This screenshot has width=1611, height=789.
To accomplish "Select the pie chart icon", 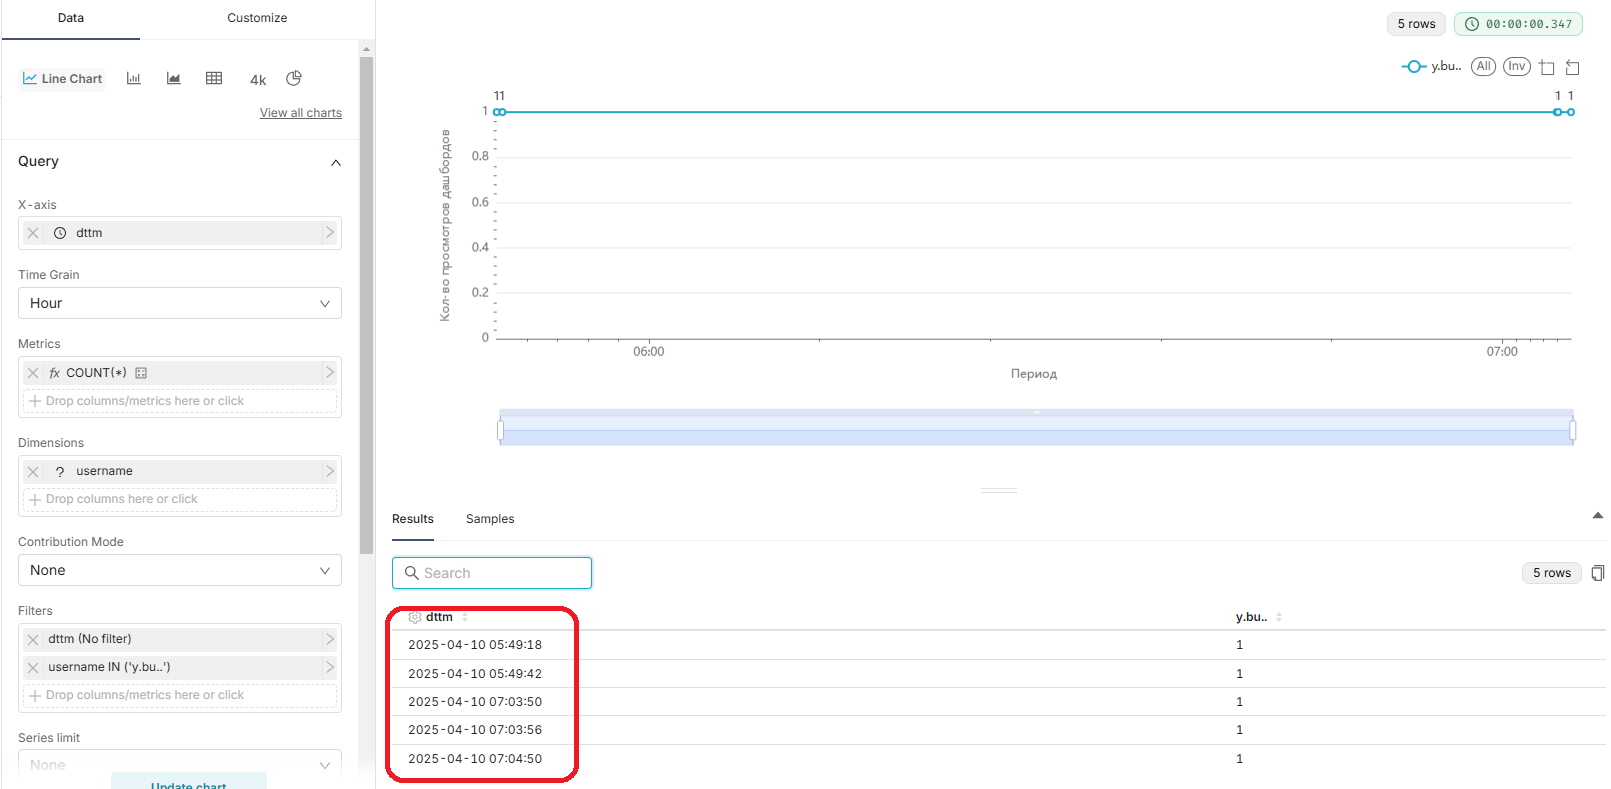I will pos(294,78).
